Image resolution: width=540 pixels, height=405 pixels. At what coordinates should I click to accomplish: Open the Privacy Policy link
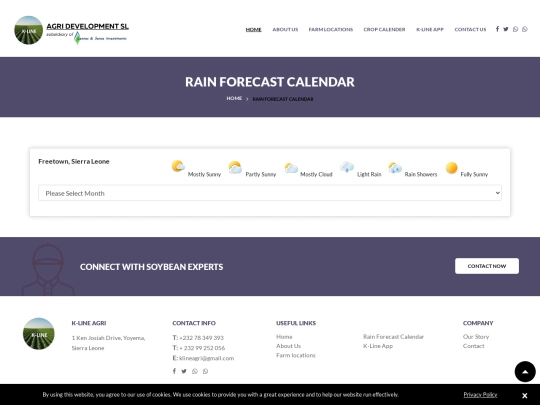tap(480, 395)
